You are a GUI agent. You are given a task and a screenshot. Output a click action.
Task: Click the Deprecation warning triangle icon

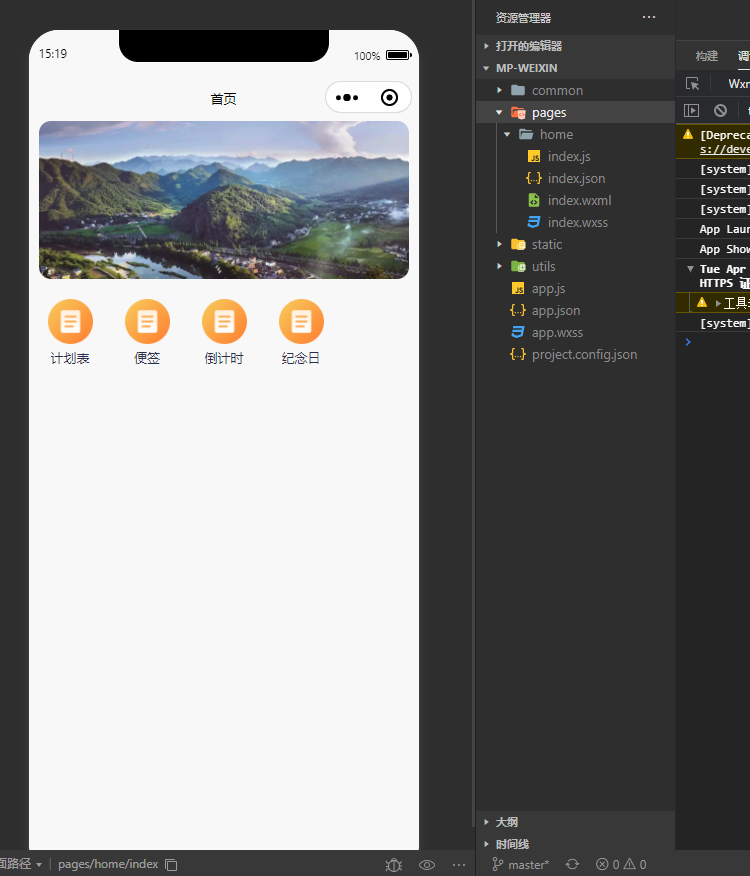[689, 135]
